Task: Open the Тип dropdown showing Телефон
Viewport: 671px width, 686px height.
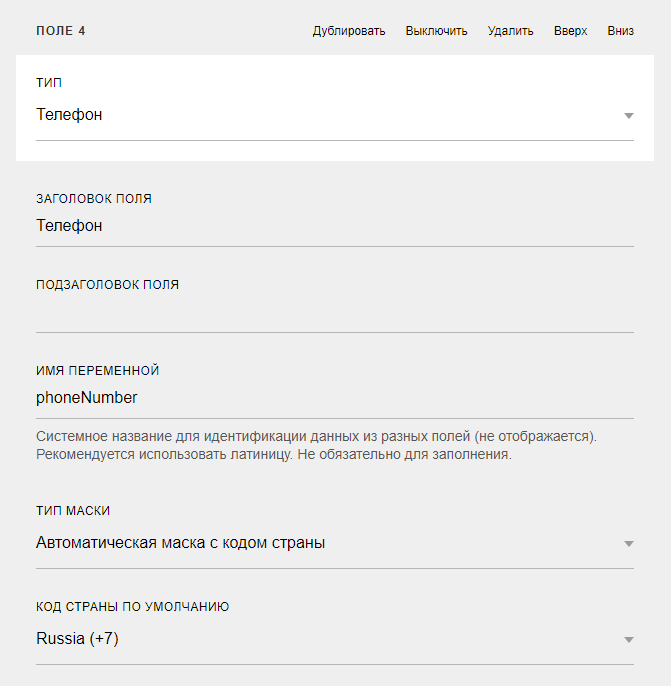Action: pos(320,116)
